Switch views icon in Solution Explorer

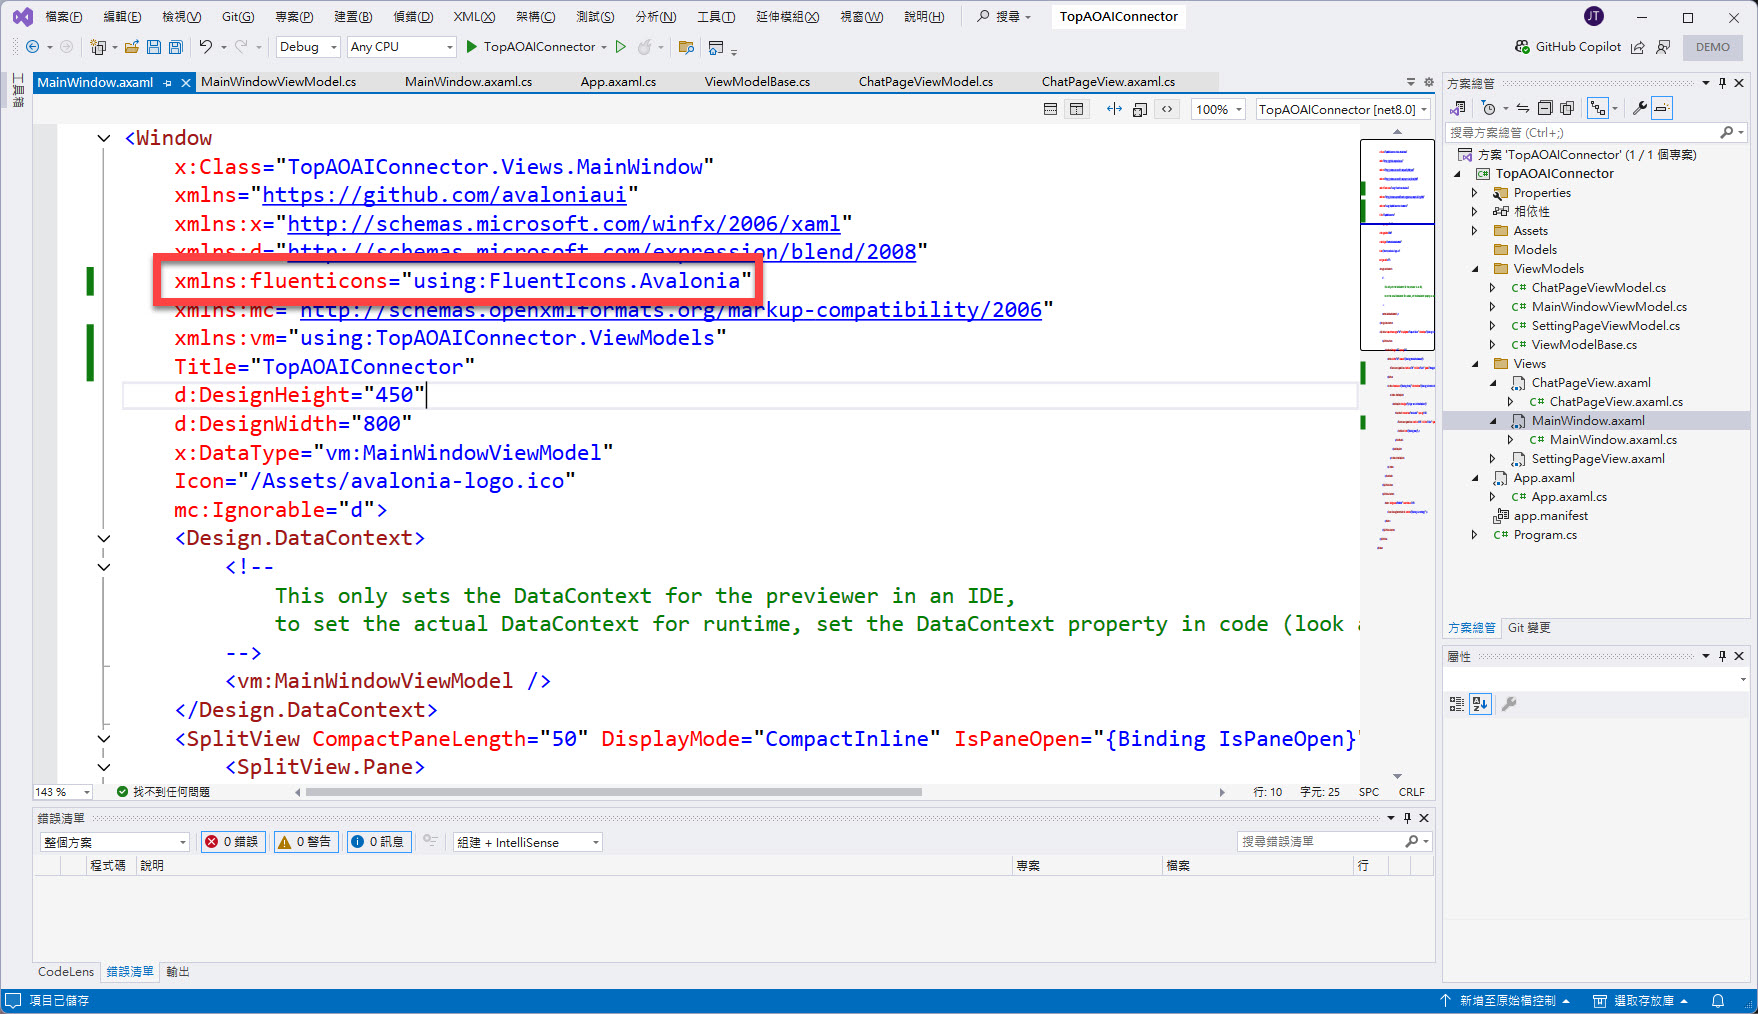click(x=1458, y=108)
